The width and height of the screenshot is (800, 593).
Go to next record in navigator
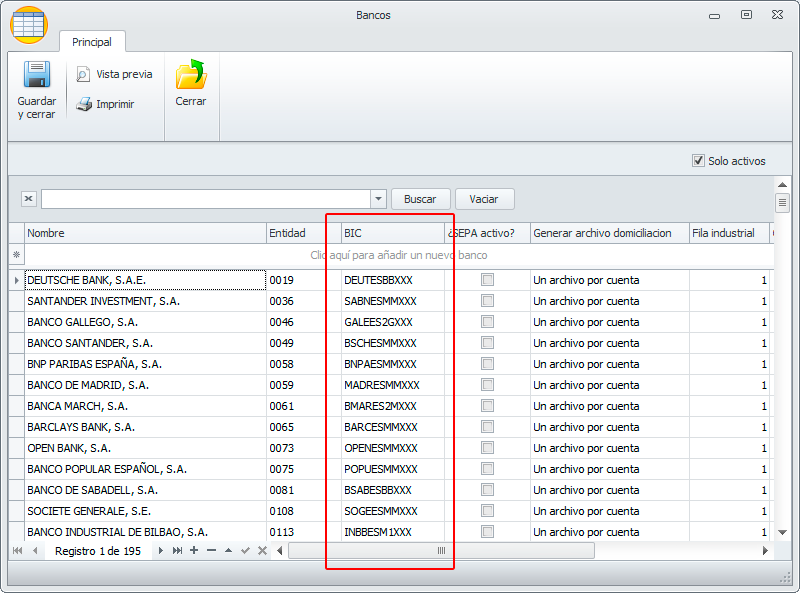(x=161, y=551)
